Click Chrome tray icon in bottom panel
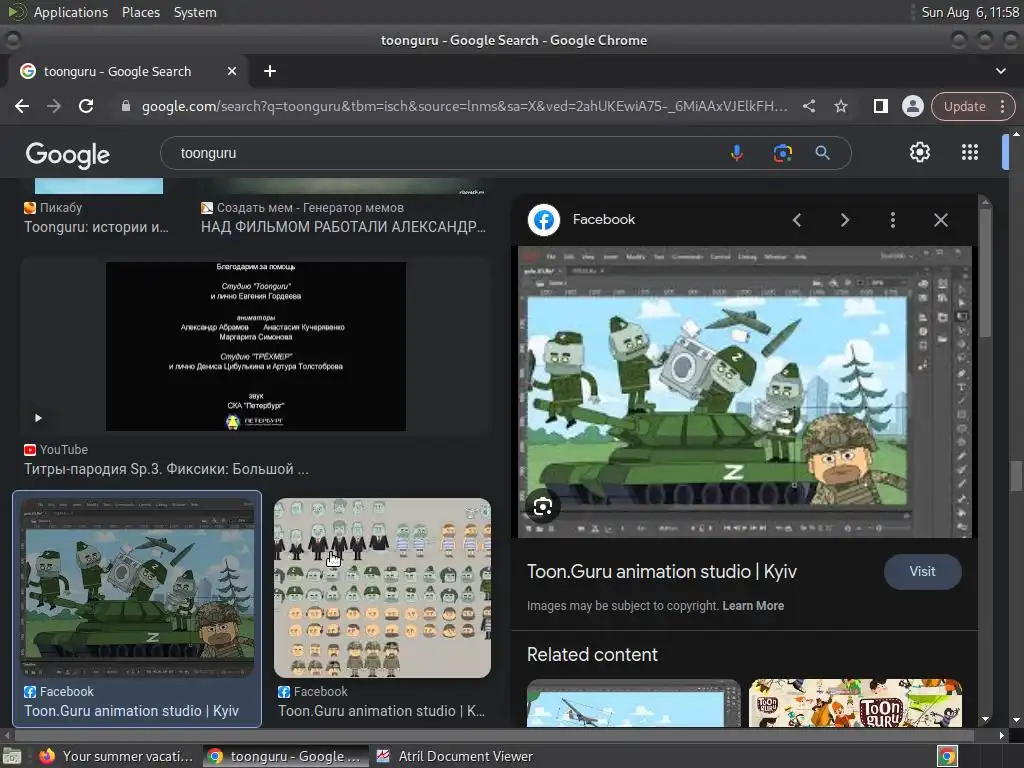This screenshot has width=1024, height=768. [948, 756]
